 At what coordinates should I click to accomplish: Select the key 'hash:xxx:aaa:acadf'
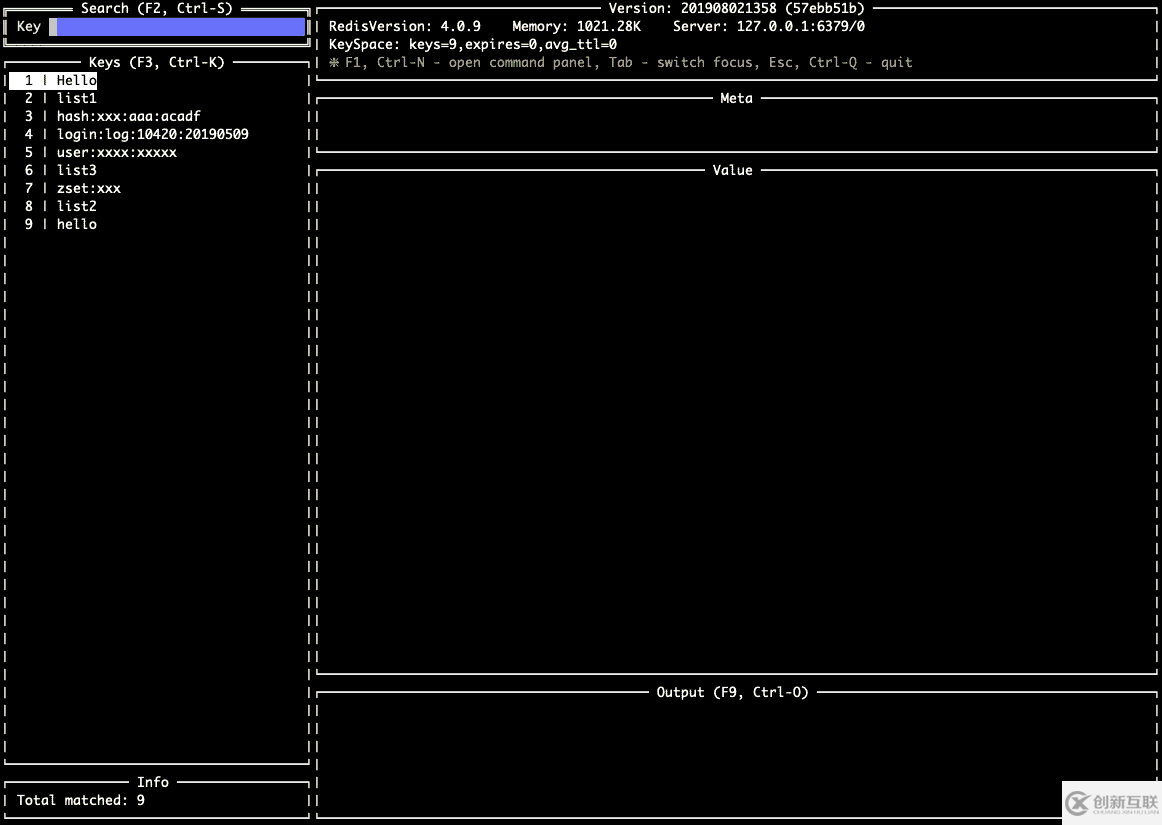128,116
